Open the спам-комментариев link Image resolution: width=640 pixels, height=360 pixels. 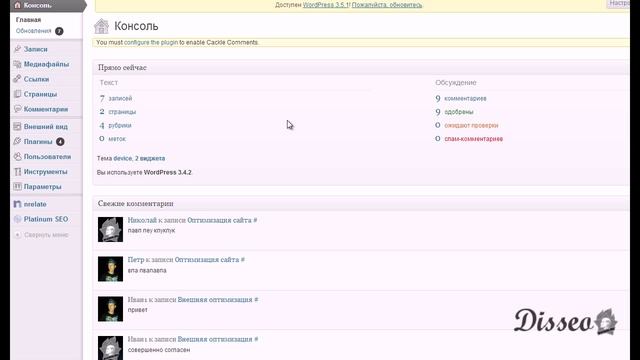(473, 139)
